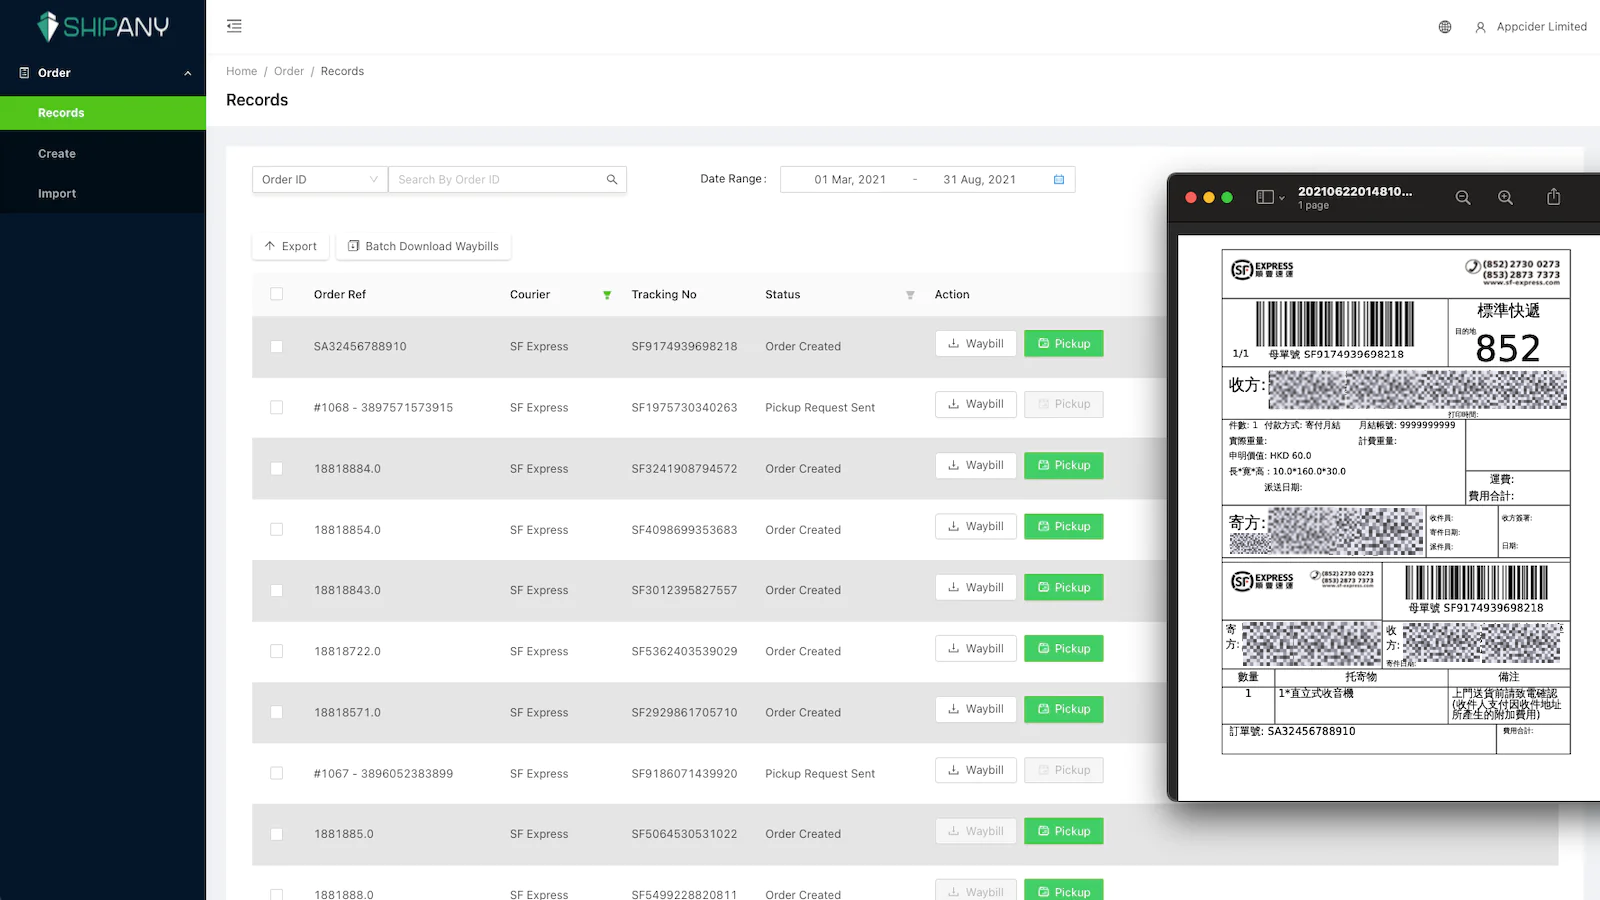This screenshot has height=900, width=1600.
Task: Zoom in on the waybill preview
Action: coord(1505,198)
